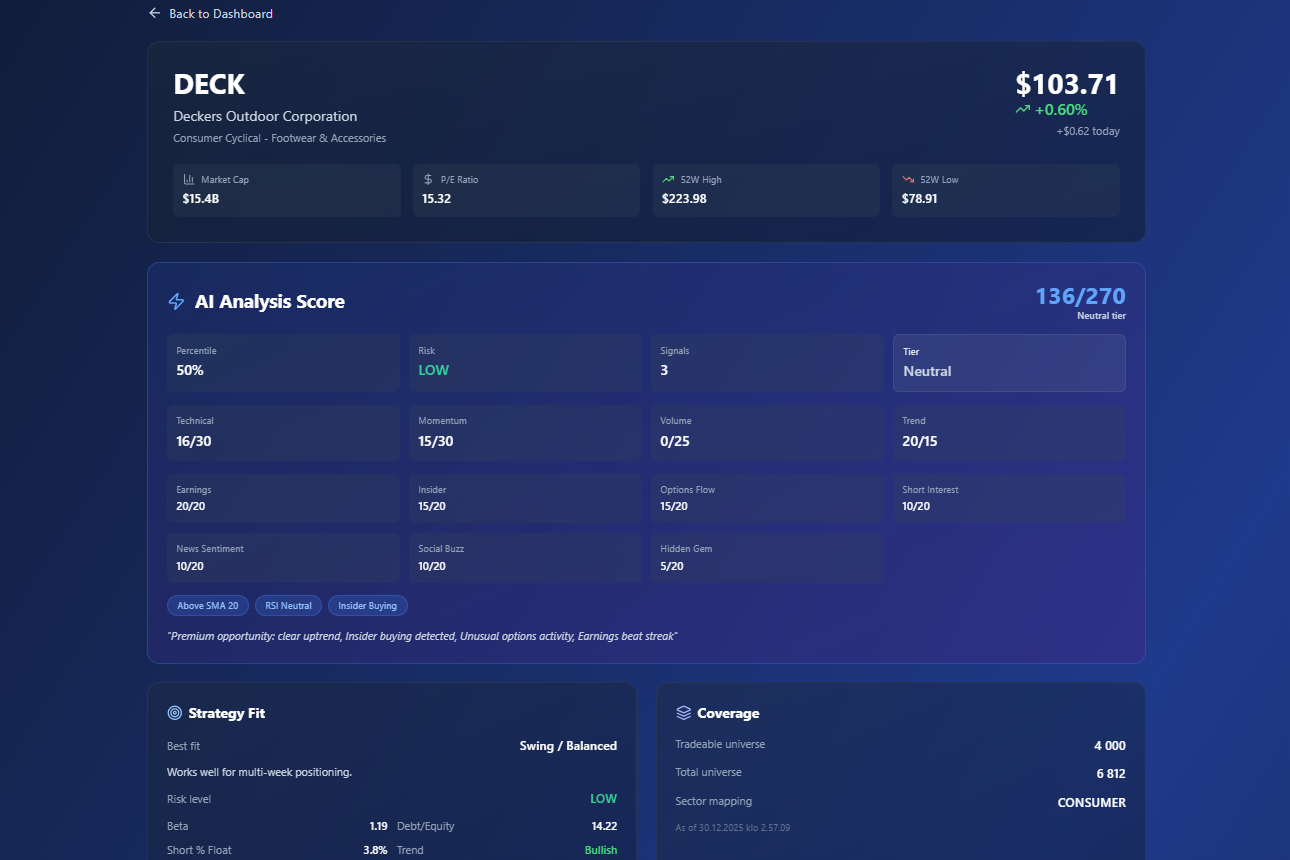The width and height of the screenshot is (1290, 860).
Task: Click the Percentile 50% indicator
Action: [283, 362]
